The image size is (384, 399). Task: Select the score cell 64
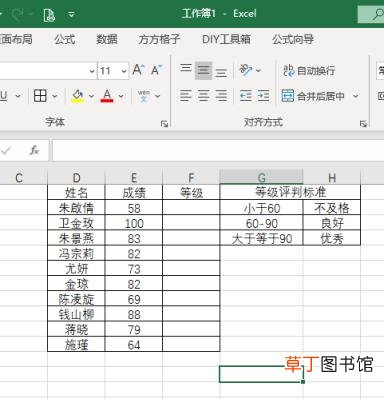(134, 345)
